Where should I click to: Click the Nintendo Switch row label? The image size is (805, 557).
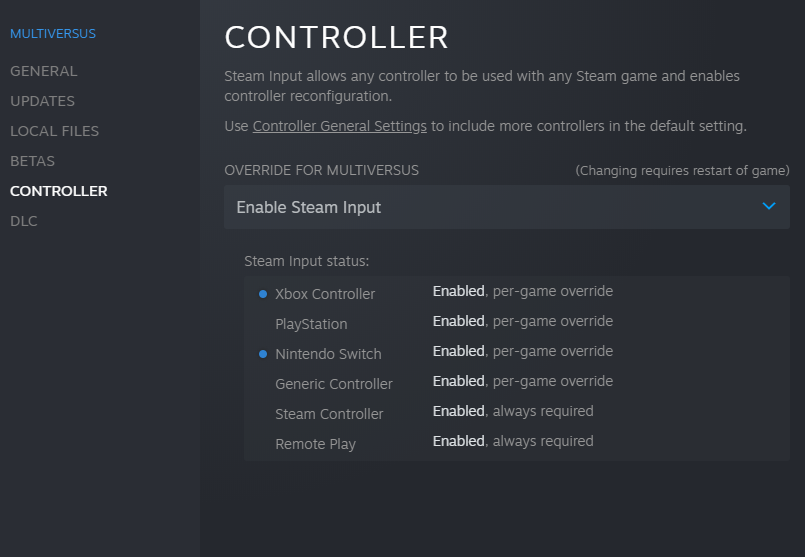point(328,354)
